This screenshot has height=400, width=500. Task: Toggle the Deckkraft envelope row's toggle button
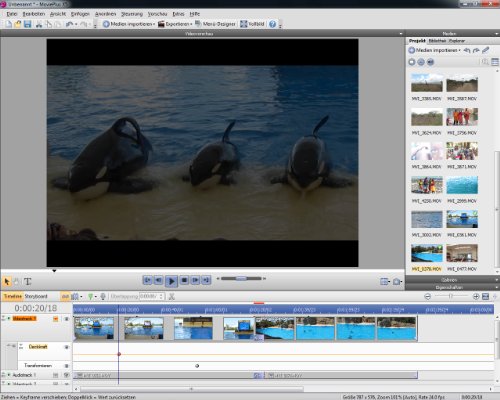pyautogui.click(x=66, y=347)
